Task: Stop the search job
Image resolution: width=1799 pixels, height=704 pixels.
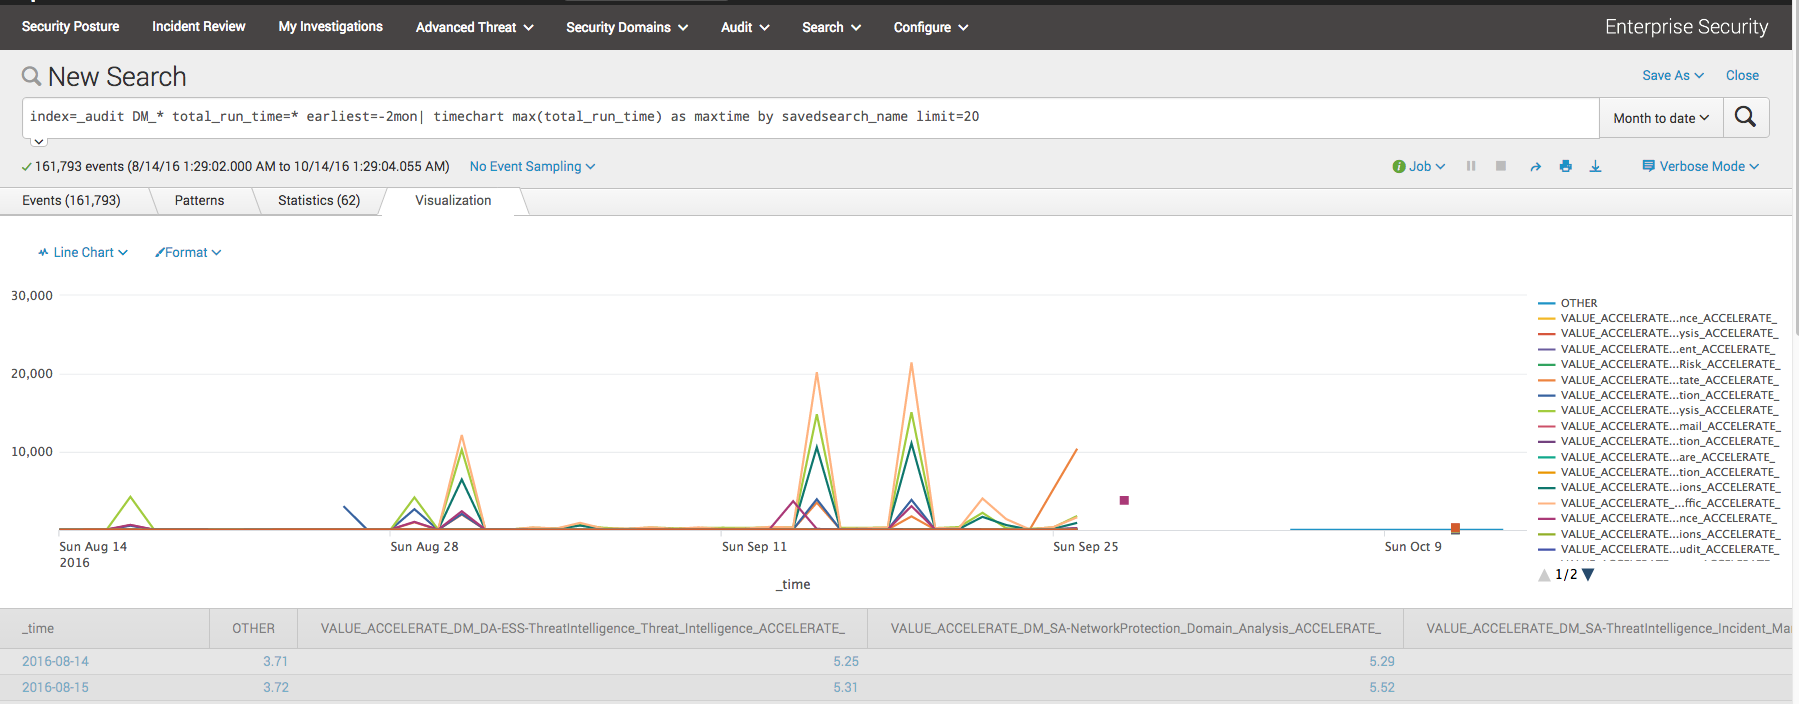Action: pos(1501,166)
